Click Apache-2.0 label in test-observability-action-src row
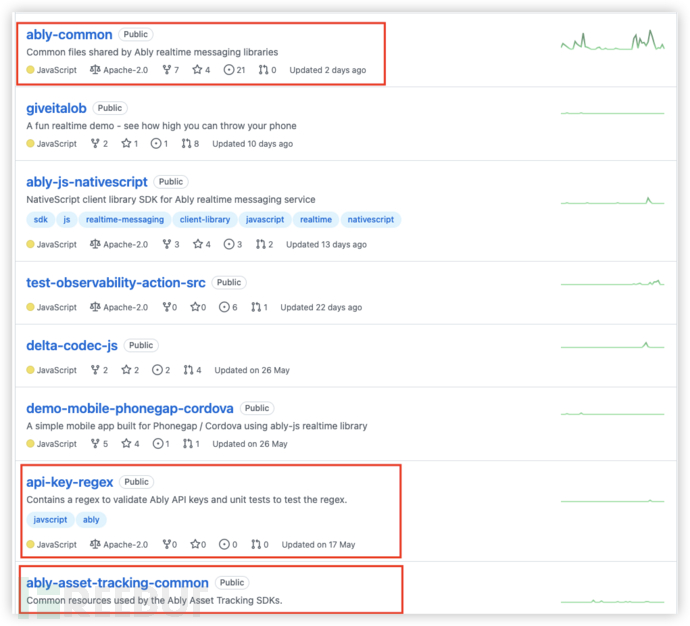This screenshot has height=626, width=690. point(126,308)
